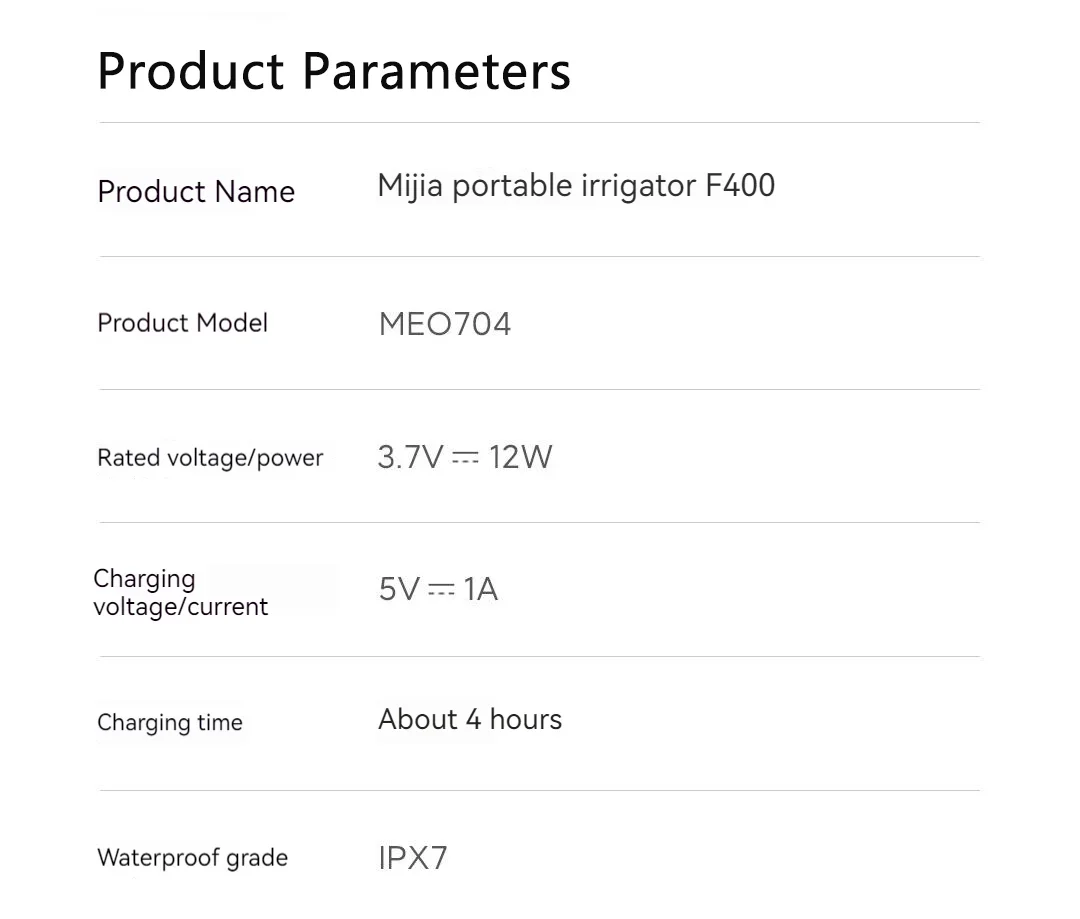Click the 5V charging voltage value
The height and width of the screenshot is (919, 1080).
(399, 589)
